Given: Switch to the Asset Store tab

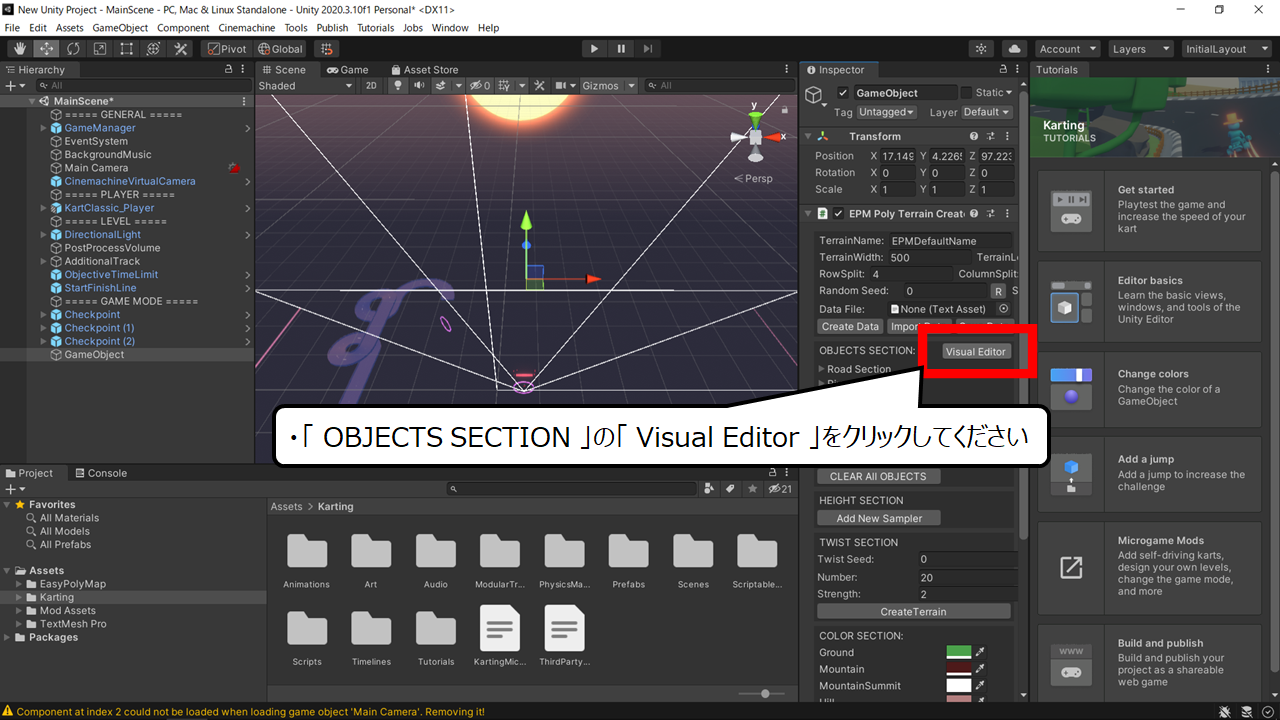Looking at the screenshot, I should point(423,70).
